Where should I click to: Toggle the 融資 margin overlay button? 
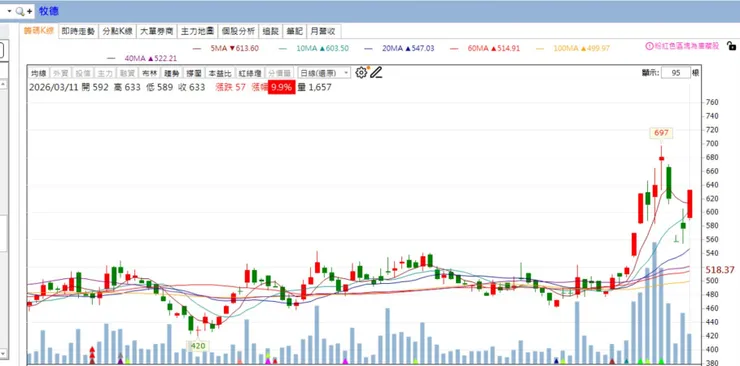(126, 73)
